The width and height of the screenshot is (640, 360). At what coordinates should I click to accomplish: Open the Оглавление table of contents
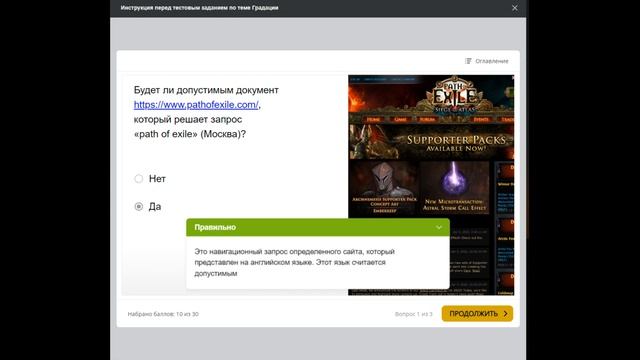pyautogui.click(x=487, y=61)
